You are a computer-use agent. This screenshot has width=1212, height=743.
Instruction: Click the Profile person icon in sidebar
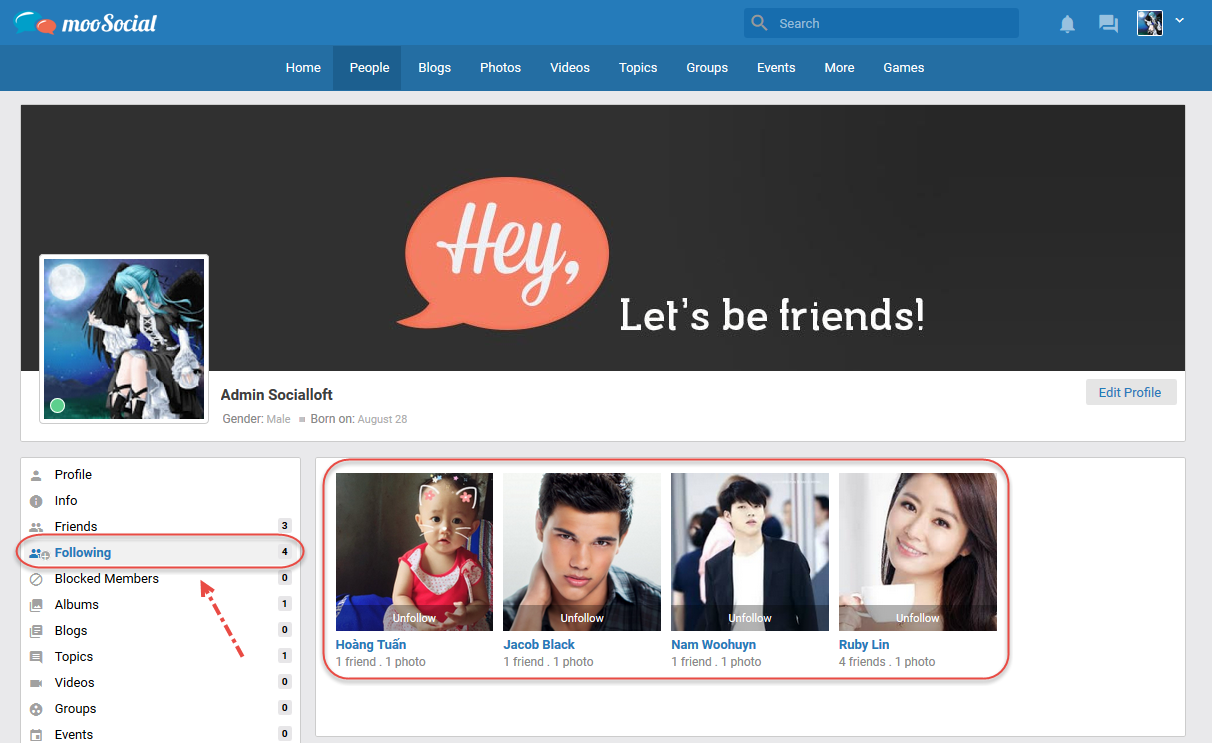[36, 475]
